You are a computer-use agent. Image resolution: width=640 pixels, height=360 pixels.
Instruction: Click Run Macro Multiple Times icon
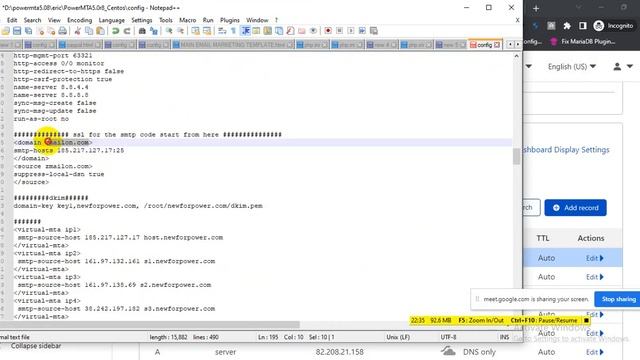362,31
